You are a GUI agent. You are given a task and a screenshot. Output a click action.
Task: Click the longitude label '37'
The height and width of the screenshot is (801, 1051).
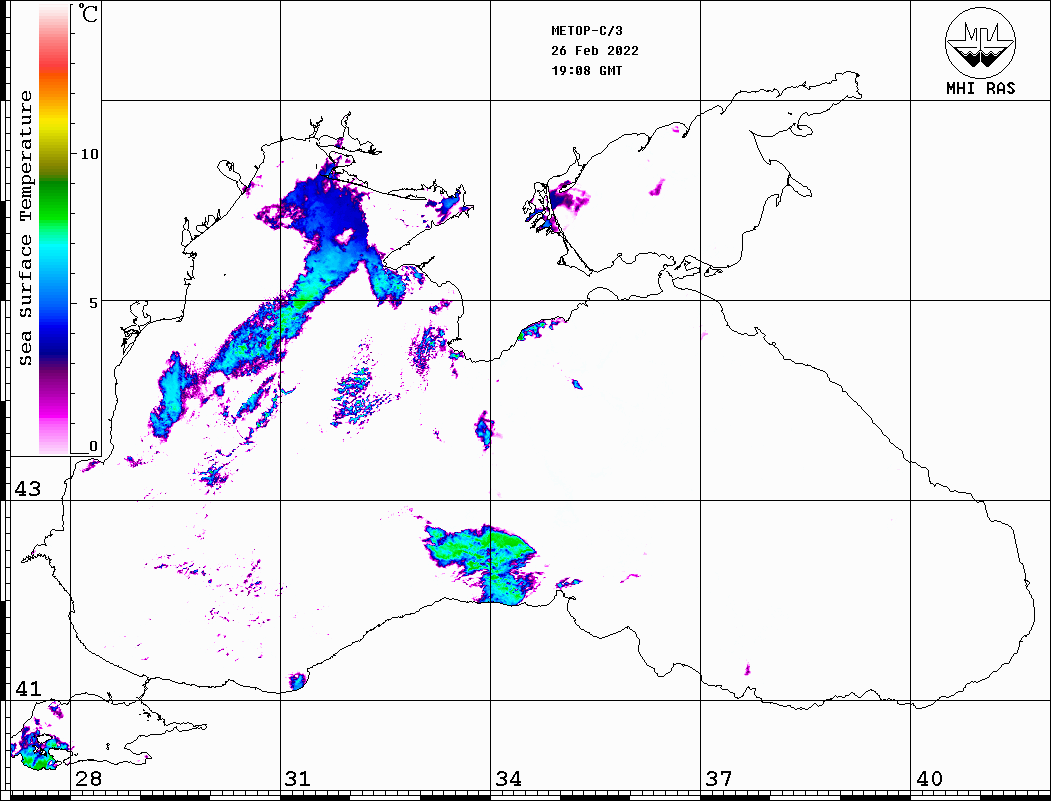719,778
